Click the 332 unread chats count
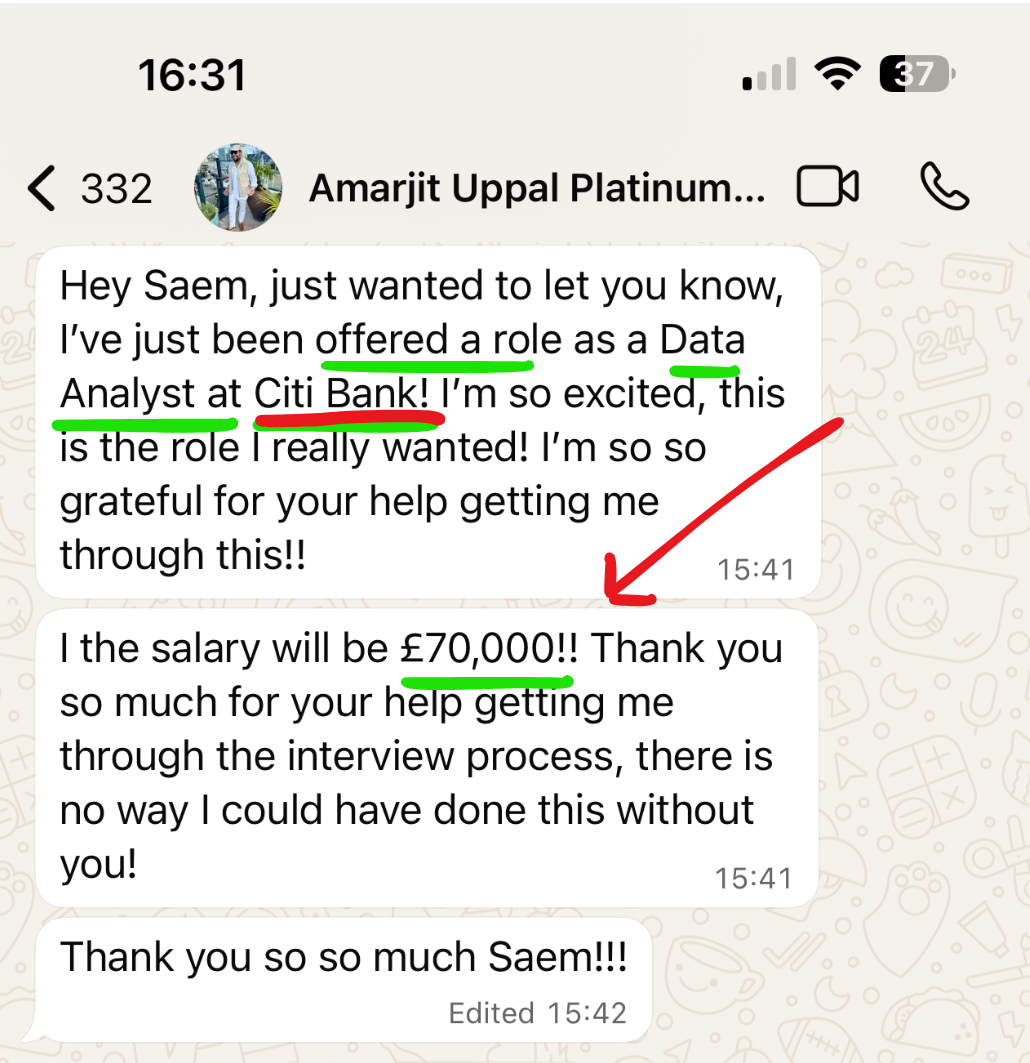Screen dimensions: 1030x1063 [116, 188]
